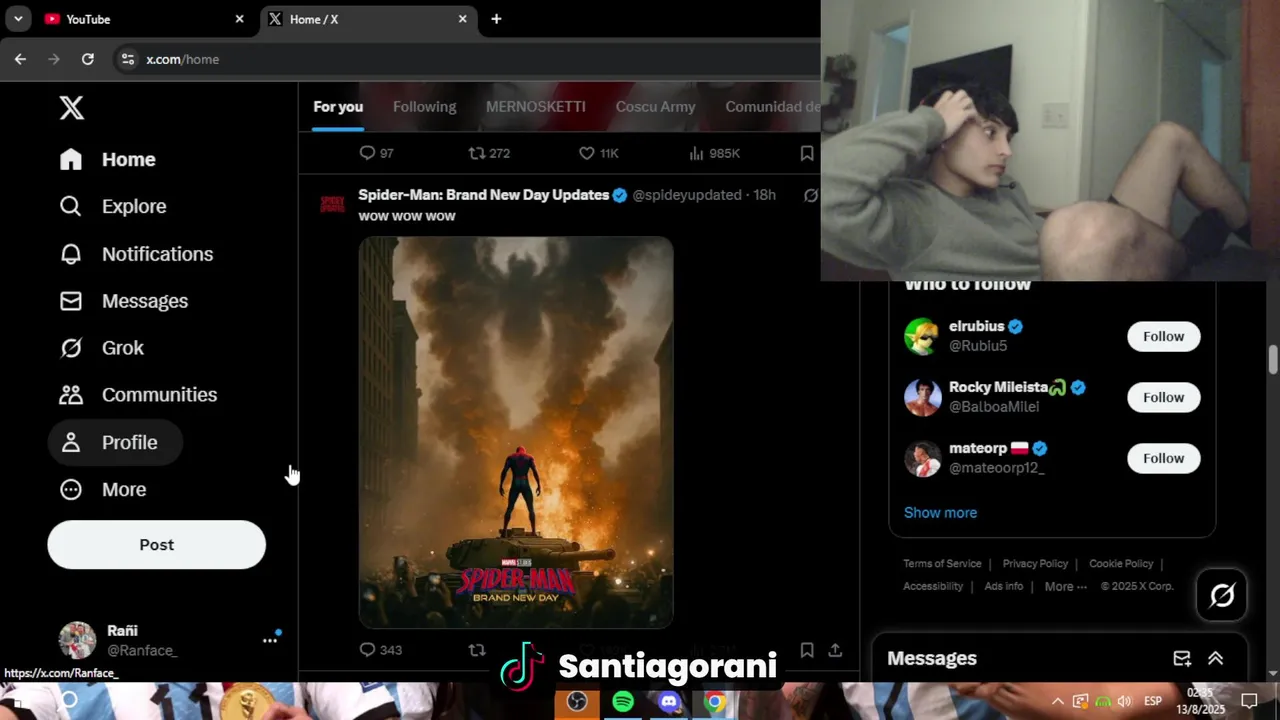The image size is (1280, 720).
Task: Open Privacy Policy link
Action: point(1035,563)
